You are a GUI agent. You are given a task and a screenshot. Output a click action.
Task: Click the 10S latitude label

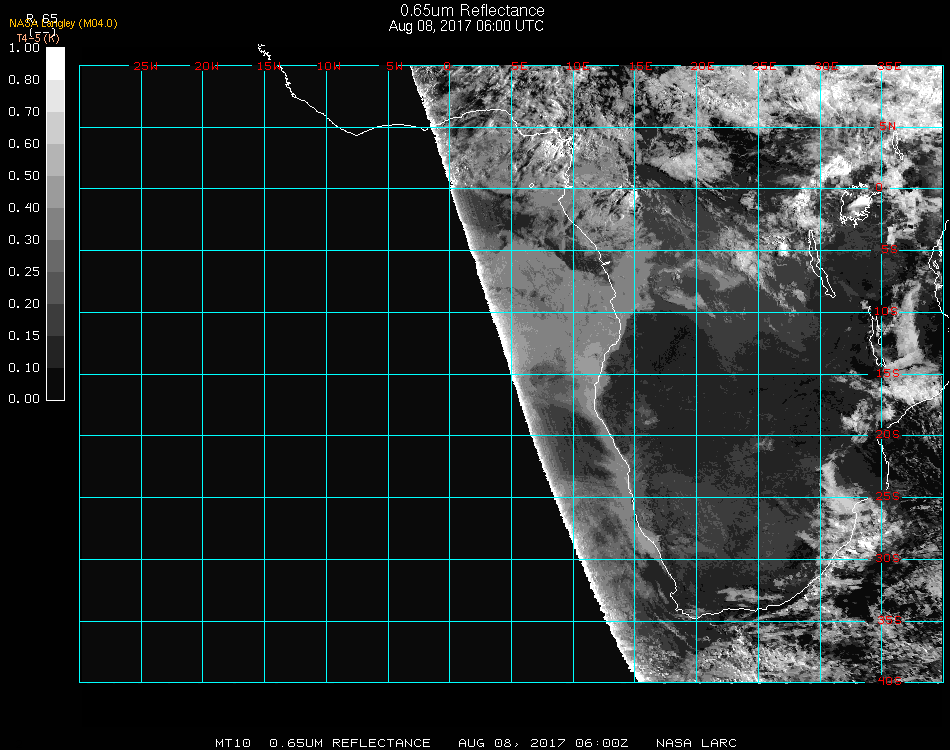click(x=887, y=312)
